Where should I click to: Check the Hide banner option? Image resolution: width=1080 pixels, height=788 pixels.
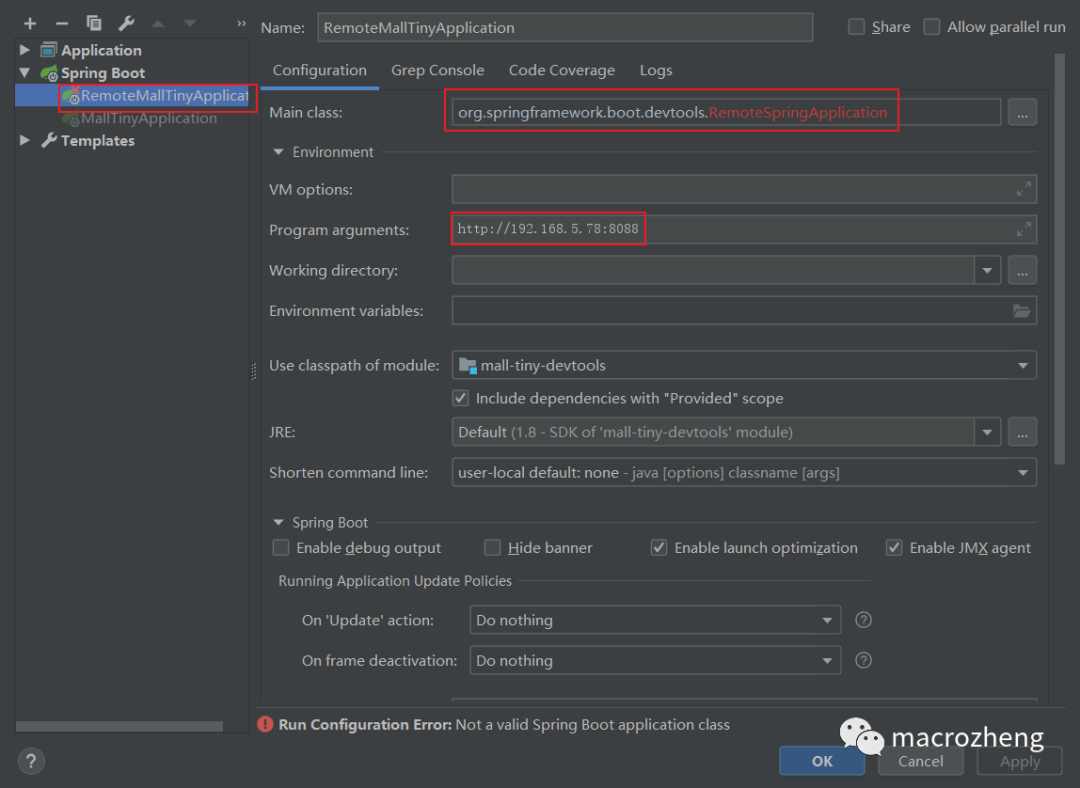(492, 548)
